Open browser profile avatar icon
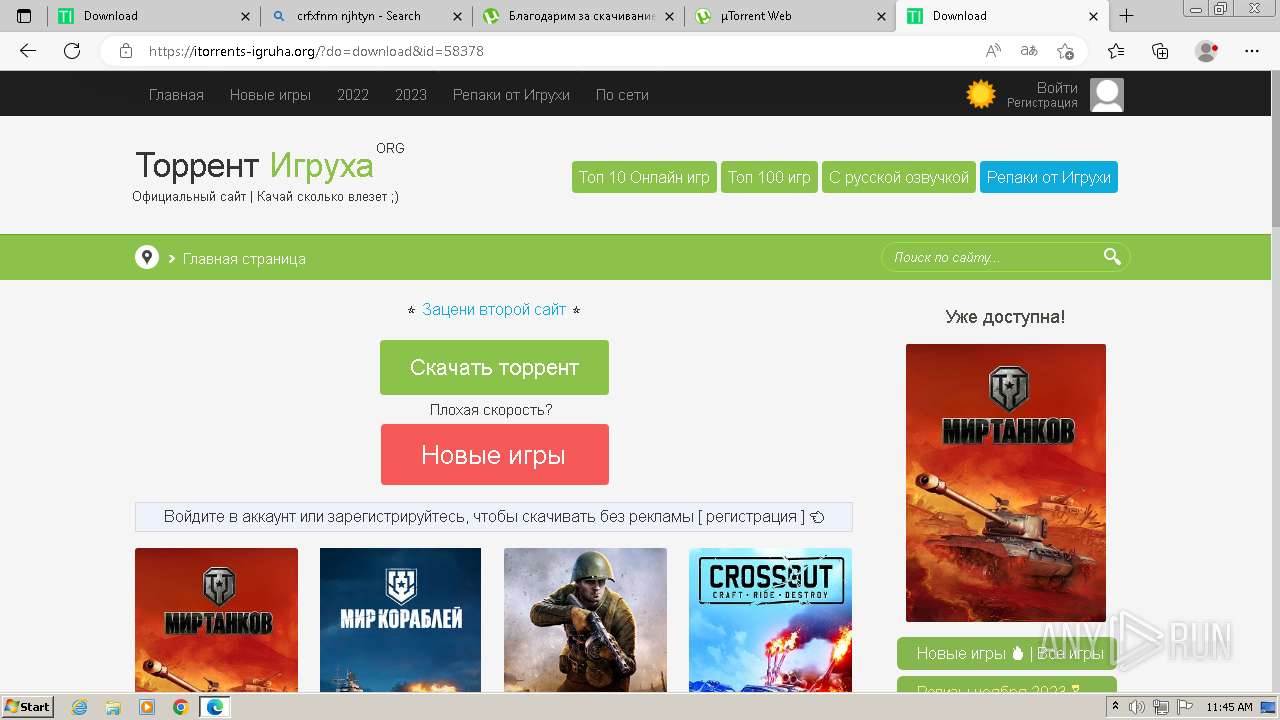This screenshot has height=720, width=1280. click(x=1206, y=51)
